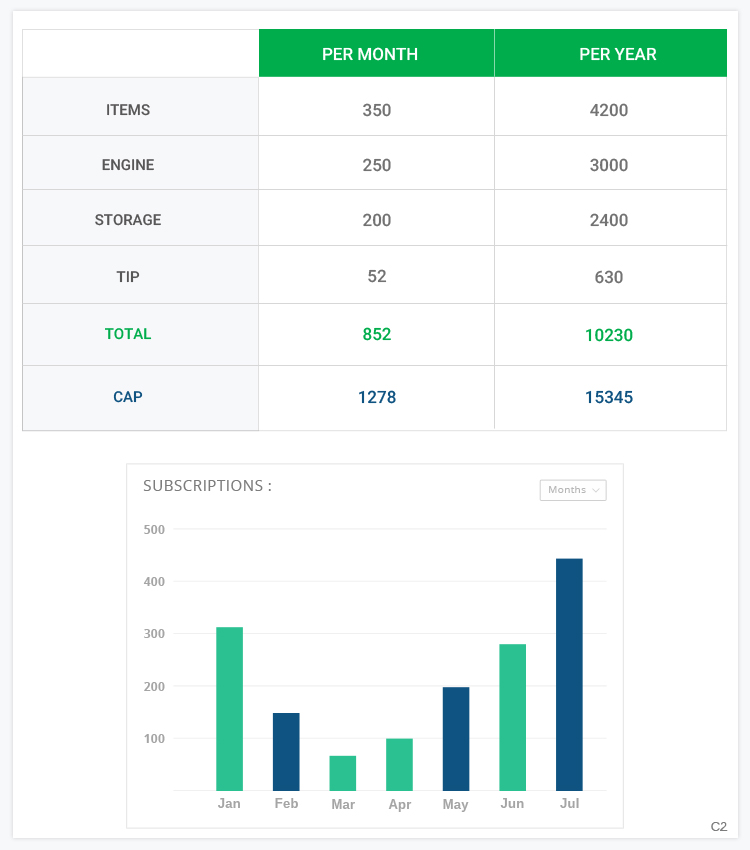Select the cap per month value 1278
750x850 pixels.
tap(377, 397)
